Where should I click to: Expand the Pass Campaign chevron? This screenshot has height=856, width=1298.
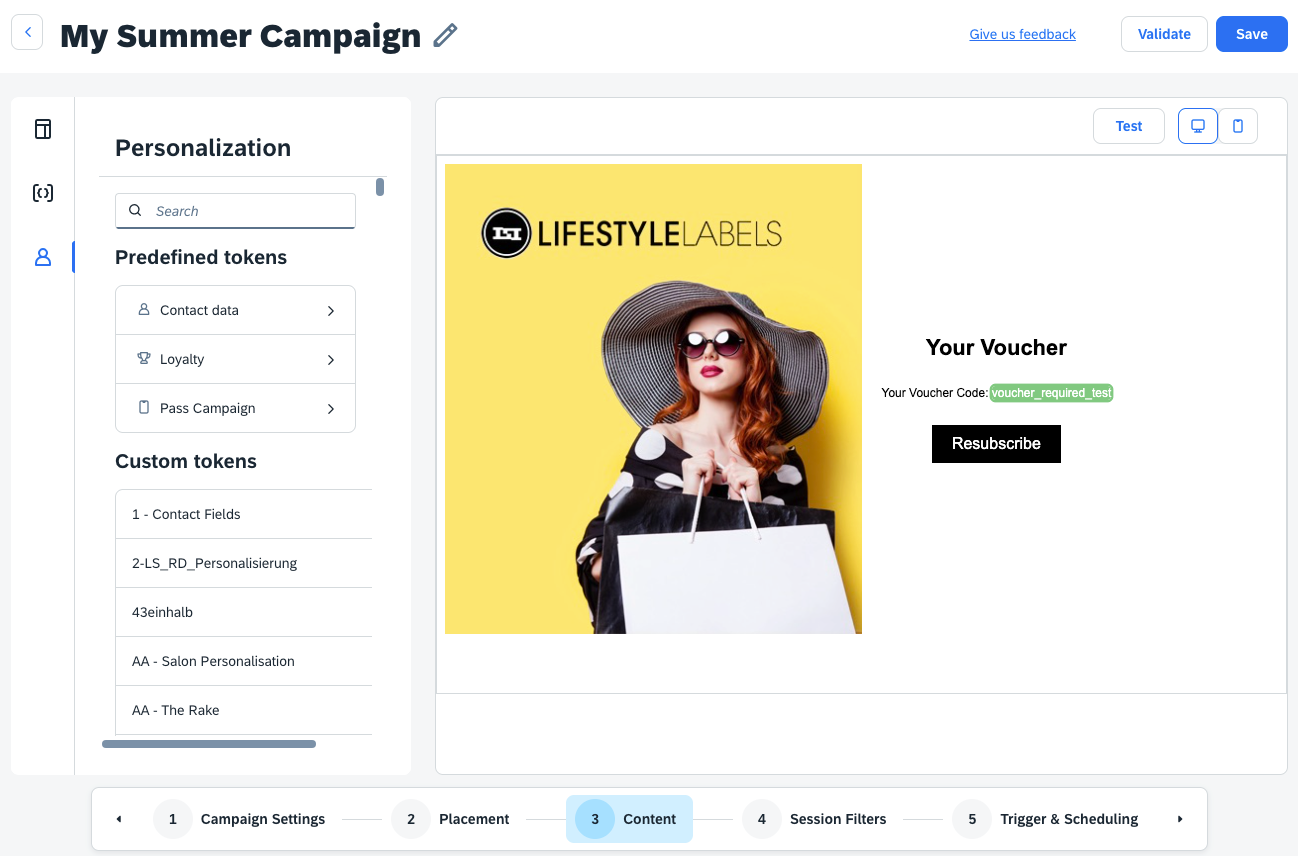click(331, 409)
